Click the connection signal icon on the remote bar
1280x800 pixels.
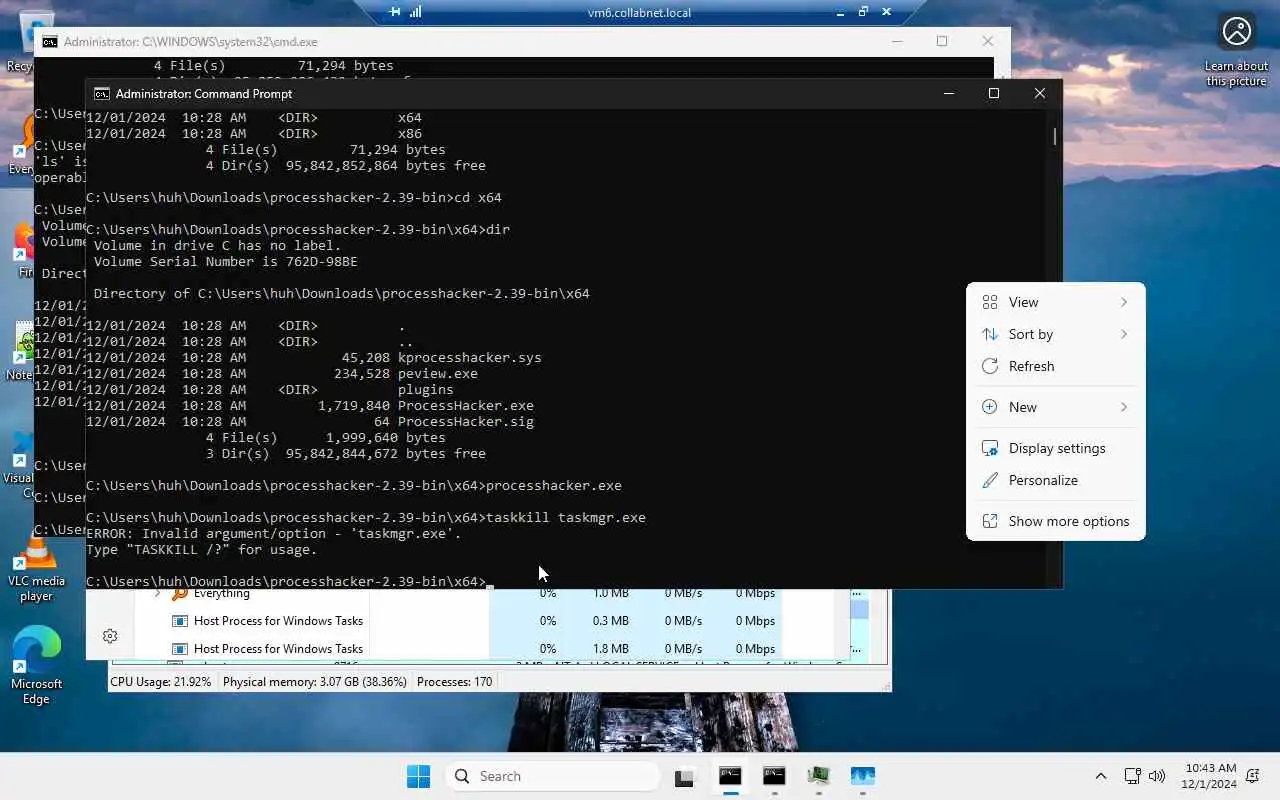[415, 12]
